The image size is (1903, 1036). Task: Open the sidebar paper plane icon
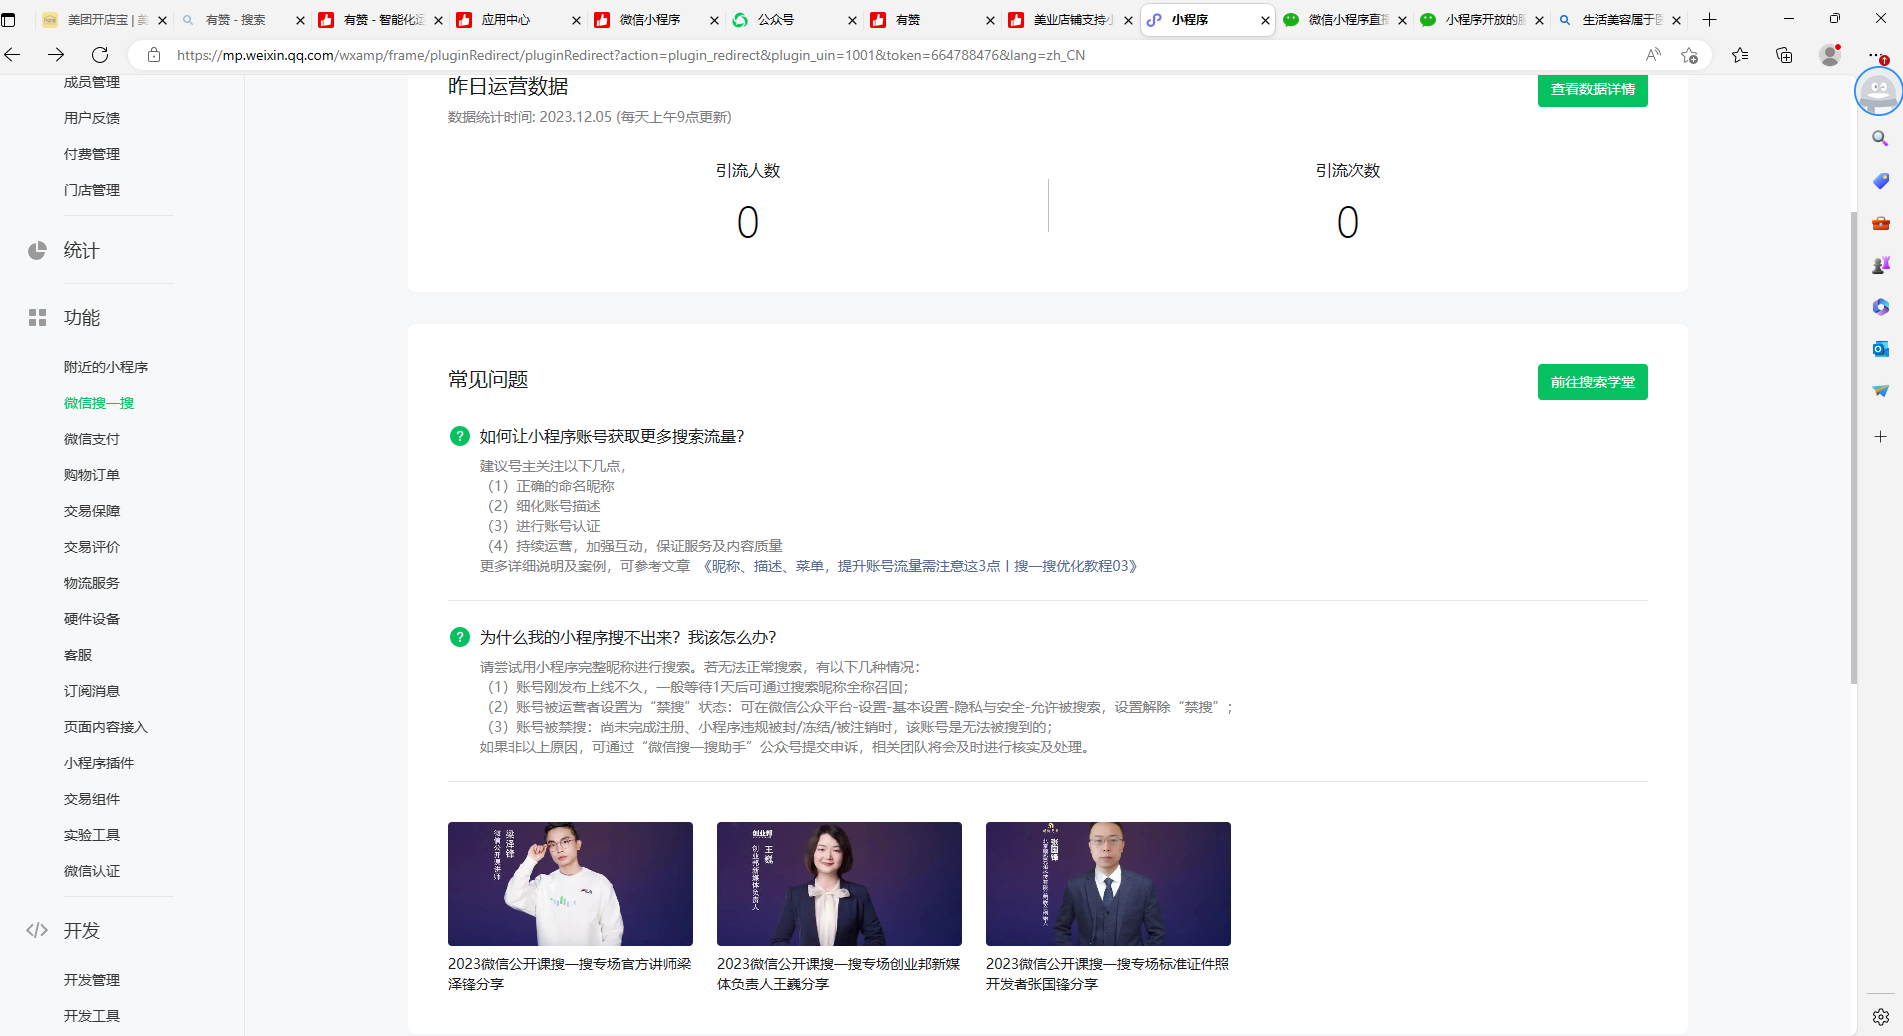coord(1880,391)
